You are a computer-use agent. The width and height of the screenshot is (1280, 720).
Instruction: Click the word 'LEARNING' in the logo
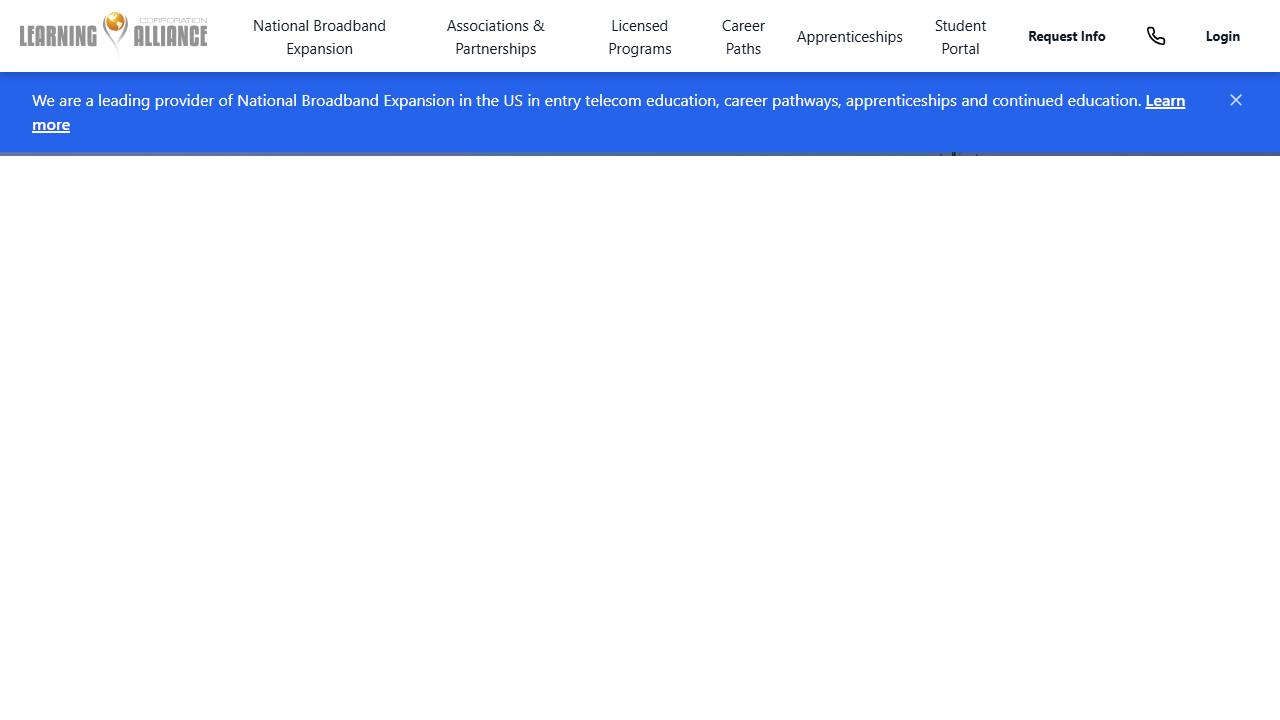pos(58,38)
